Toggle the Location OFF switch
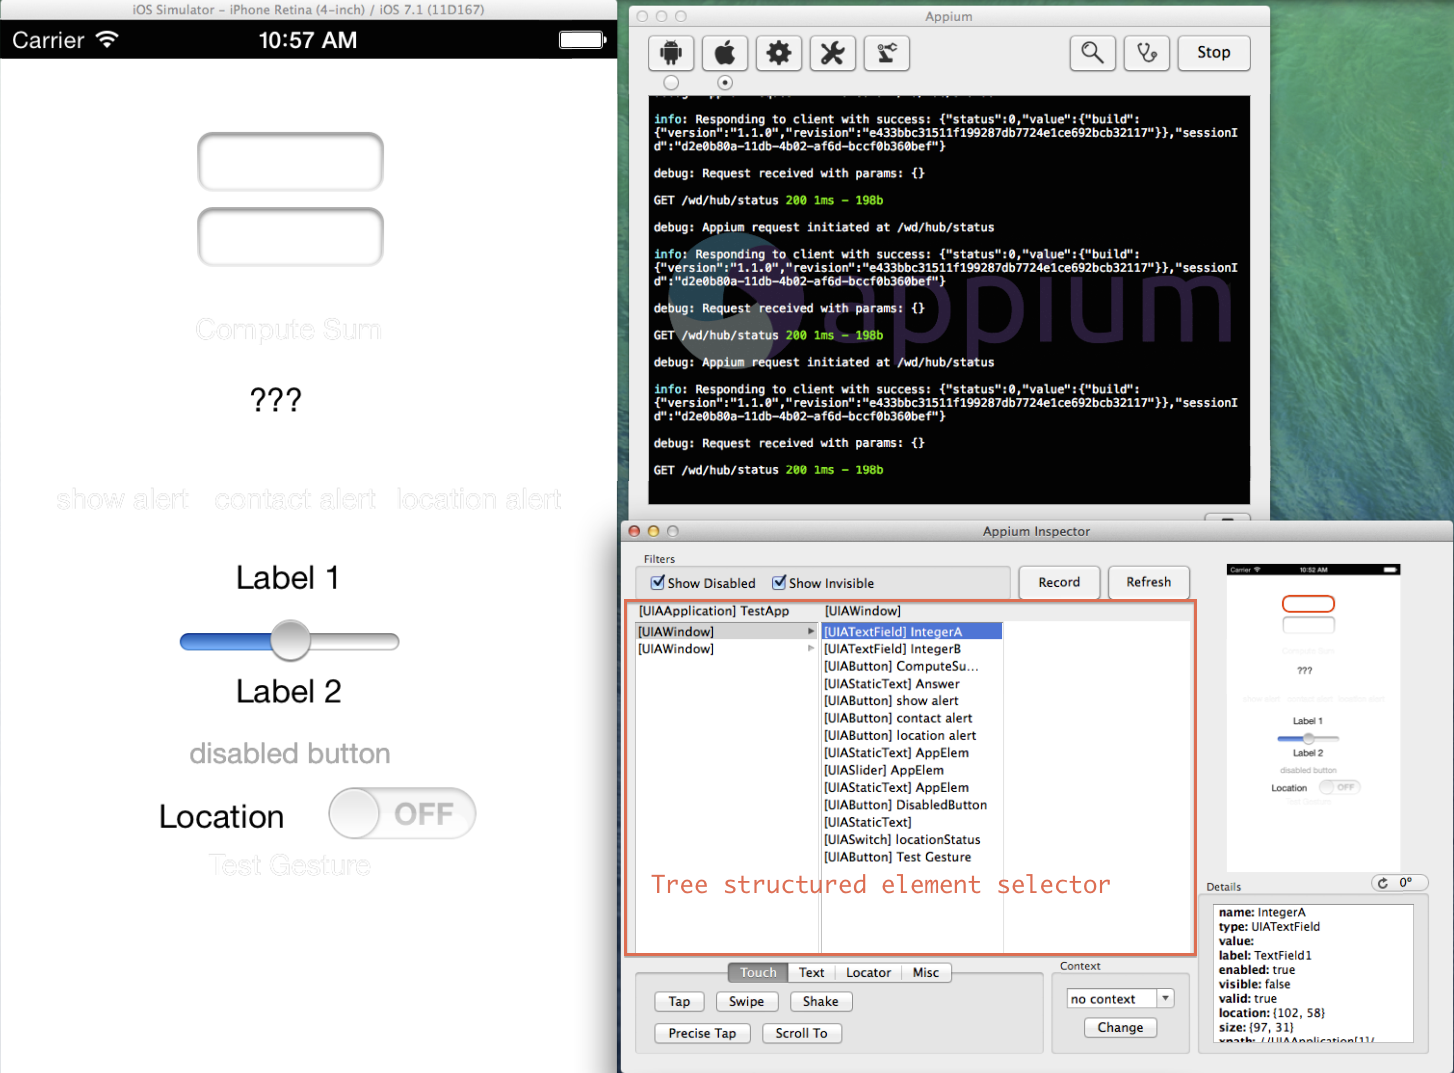Image resolution: width=1454 pixels, height=1073 pixels. pos(402,814)
